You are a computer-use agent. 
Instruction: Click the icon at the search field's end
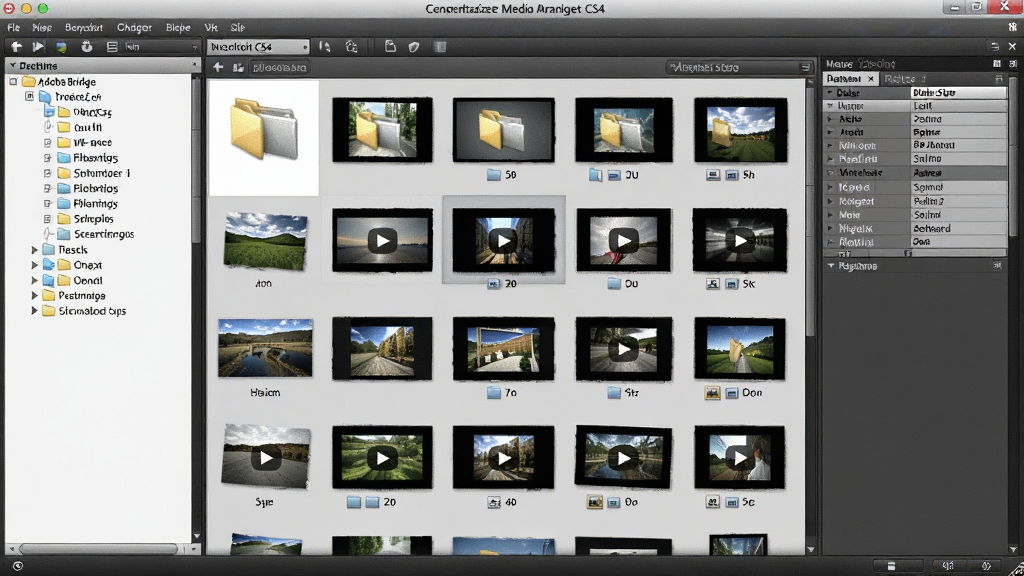(x=805, y=67)
